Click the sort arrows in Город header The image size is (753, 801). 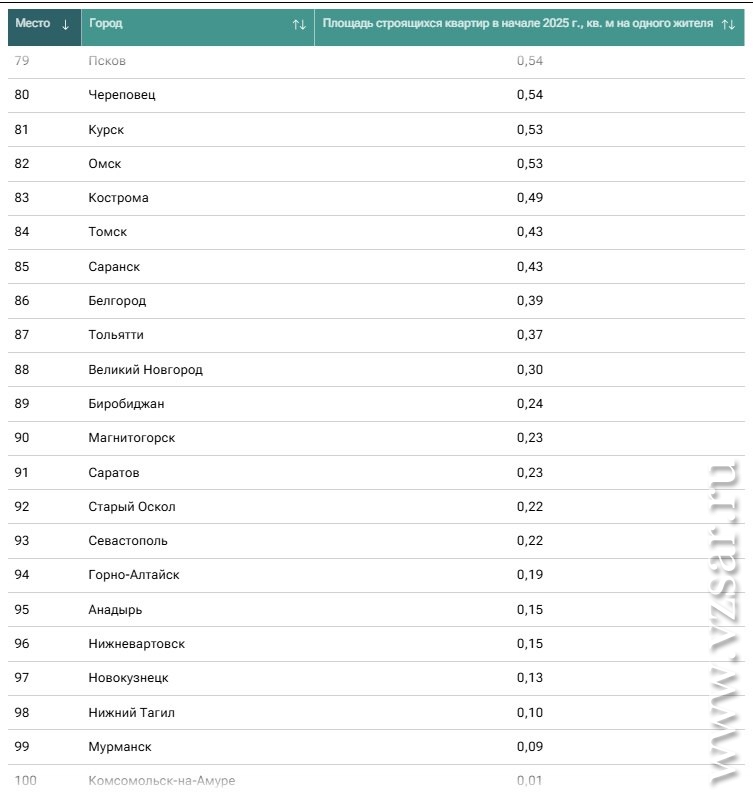299,24
